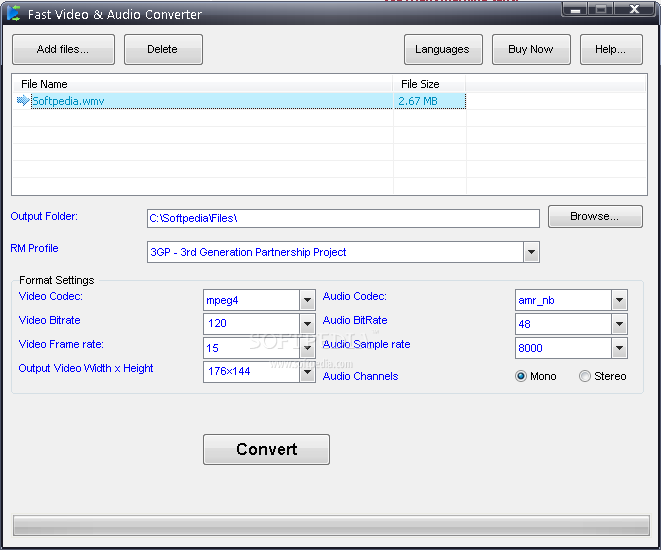
Task: Click the Output Folder label
Action: coord(44,216)
